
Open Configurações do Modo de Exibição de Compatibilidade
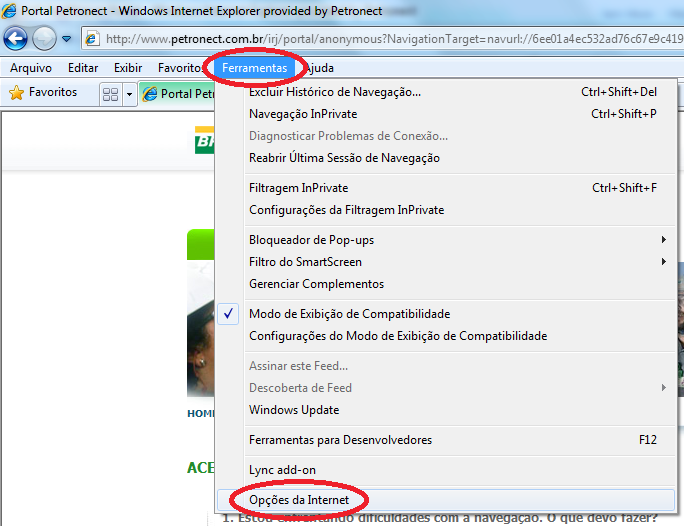(446, 336)
